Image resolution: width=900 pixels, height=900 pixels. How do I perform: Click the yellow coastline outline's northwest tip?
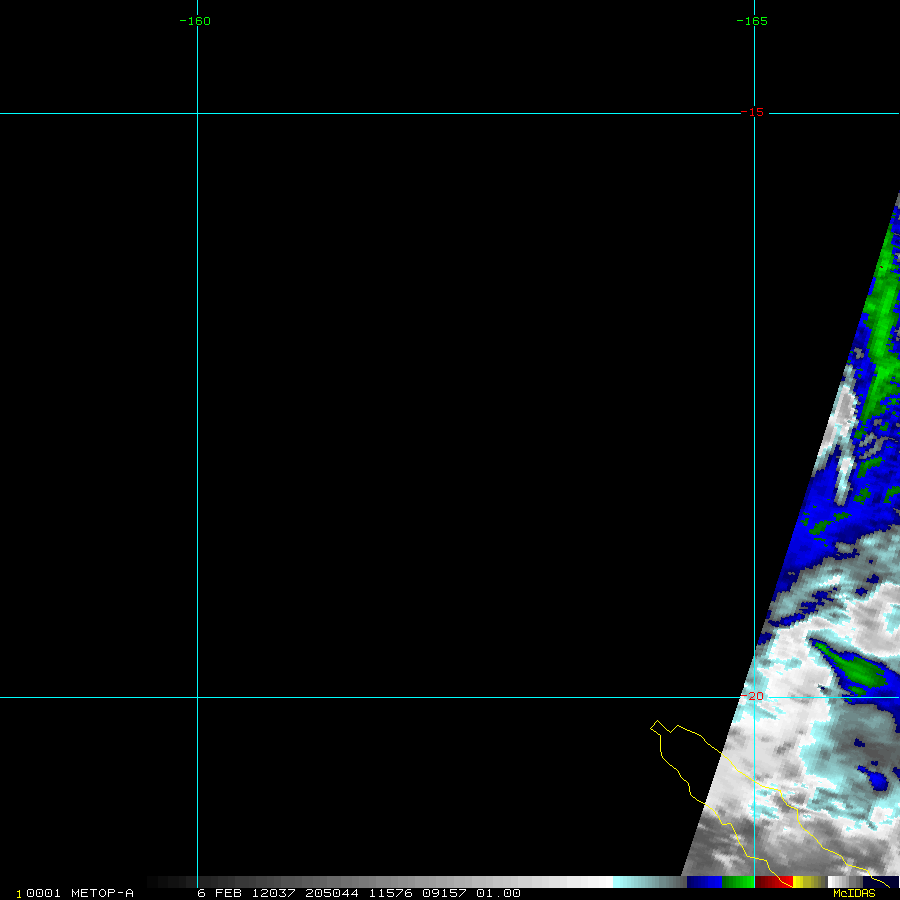(656, 722)
